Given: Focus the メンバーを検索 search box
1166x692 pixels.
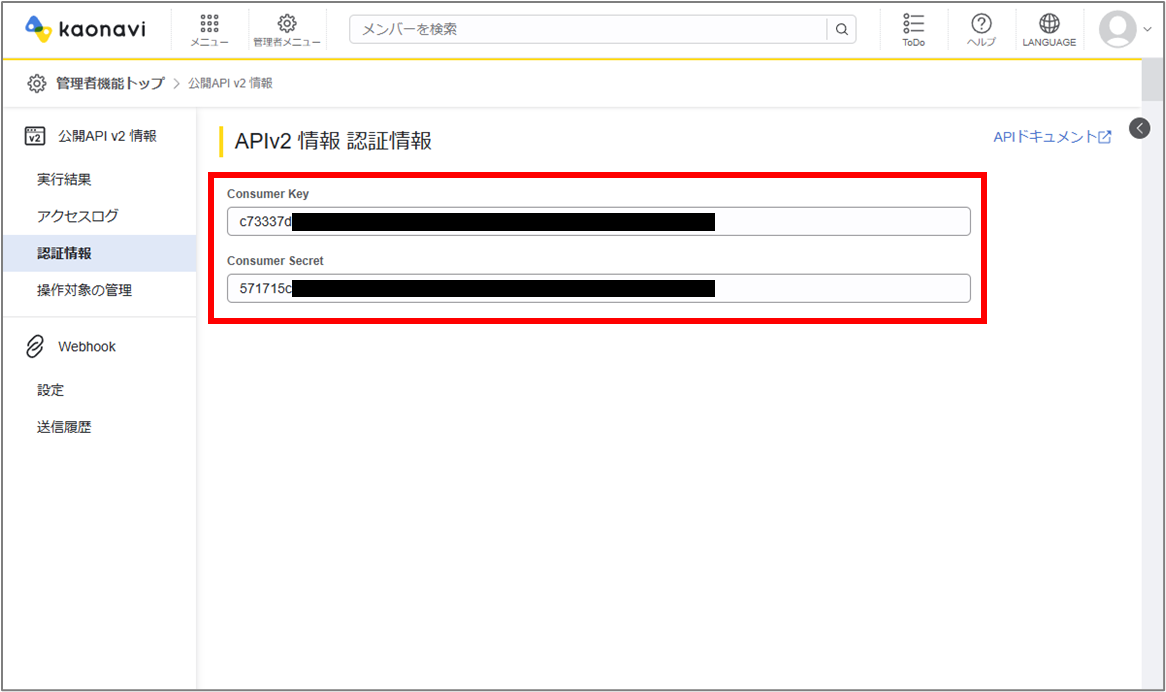Looking at the screenshot, I should pos(587,29).
